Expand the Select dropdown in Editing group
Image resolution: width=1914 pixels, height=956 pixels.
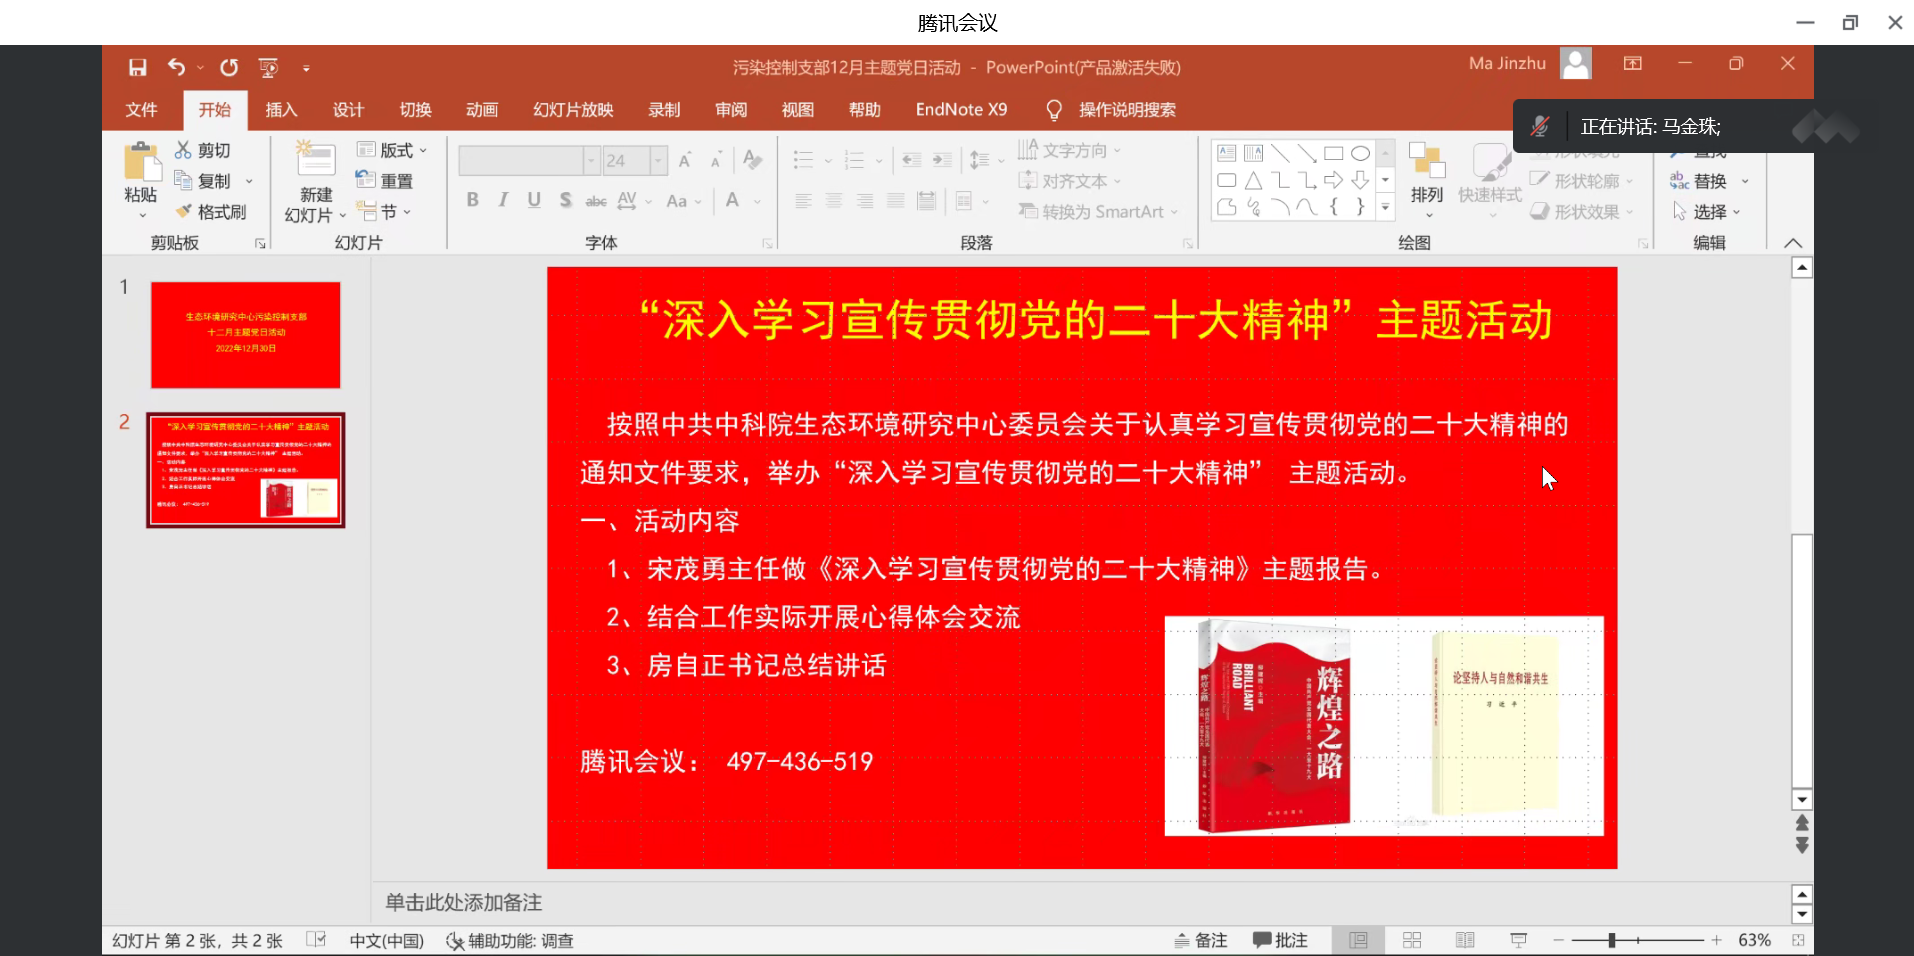tap(1710, 212)
